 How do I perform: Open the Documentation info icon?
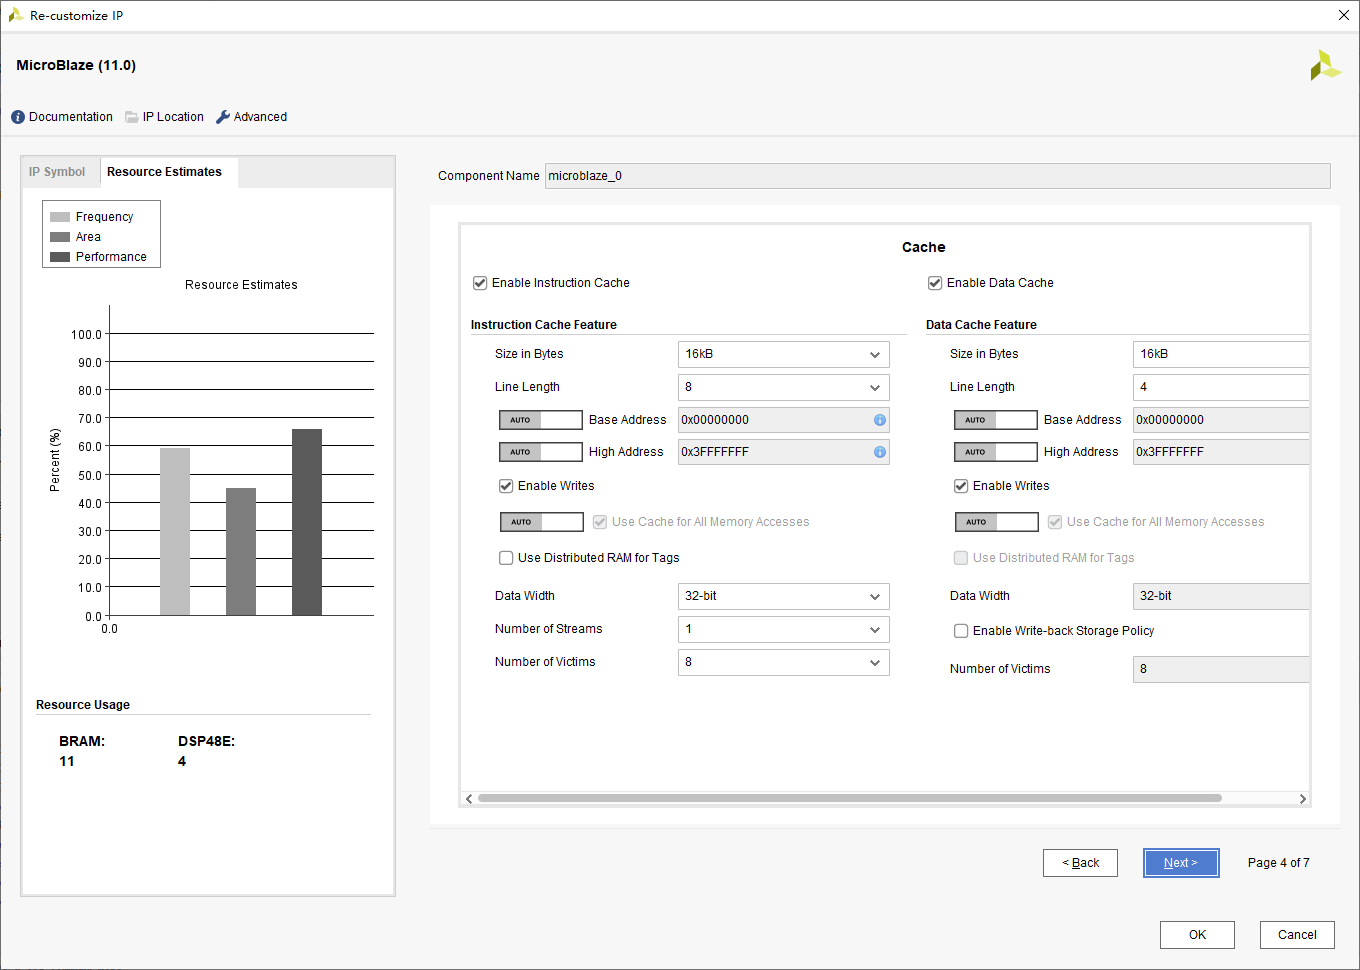pyautogui.click(x=18, y=117)
